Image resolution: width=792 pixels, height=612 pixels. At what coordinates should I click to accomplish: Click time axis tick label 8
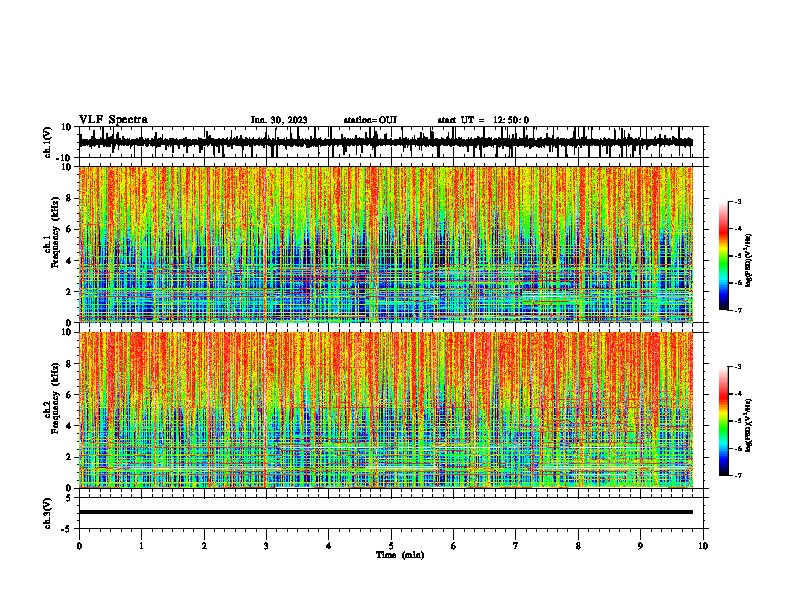tap(578, 546)
